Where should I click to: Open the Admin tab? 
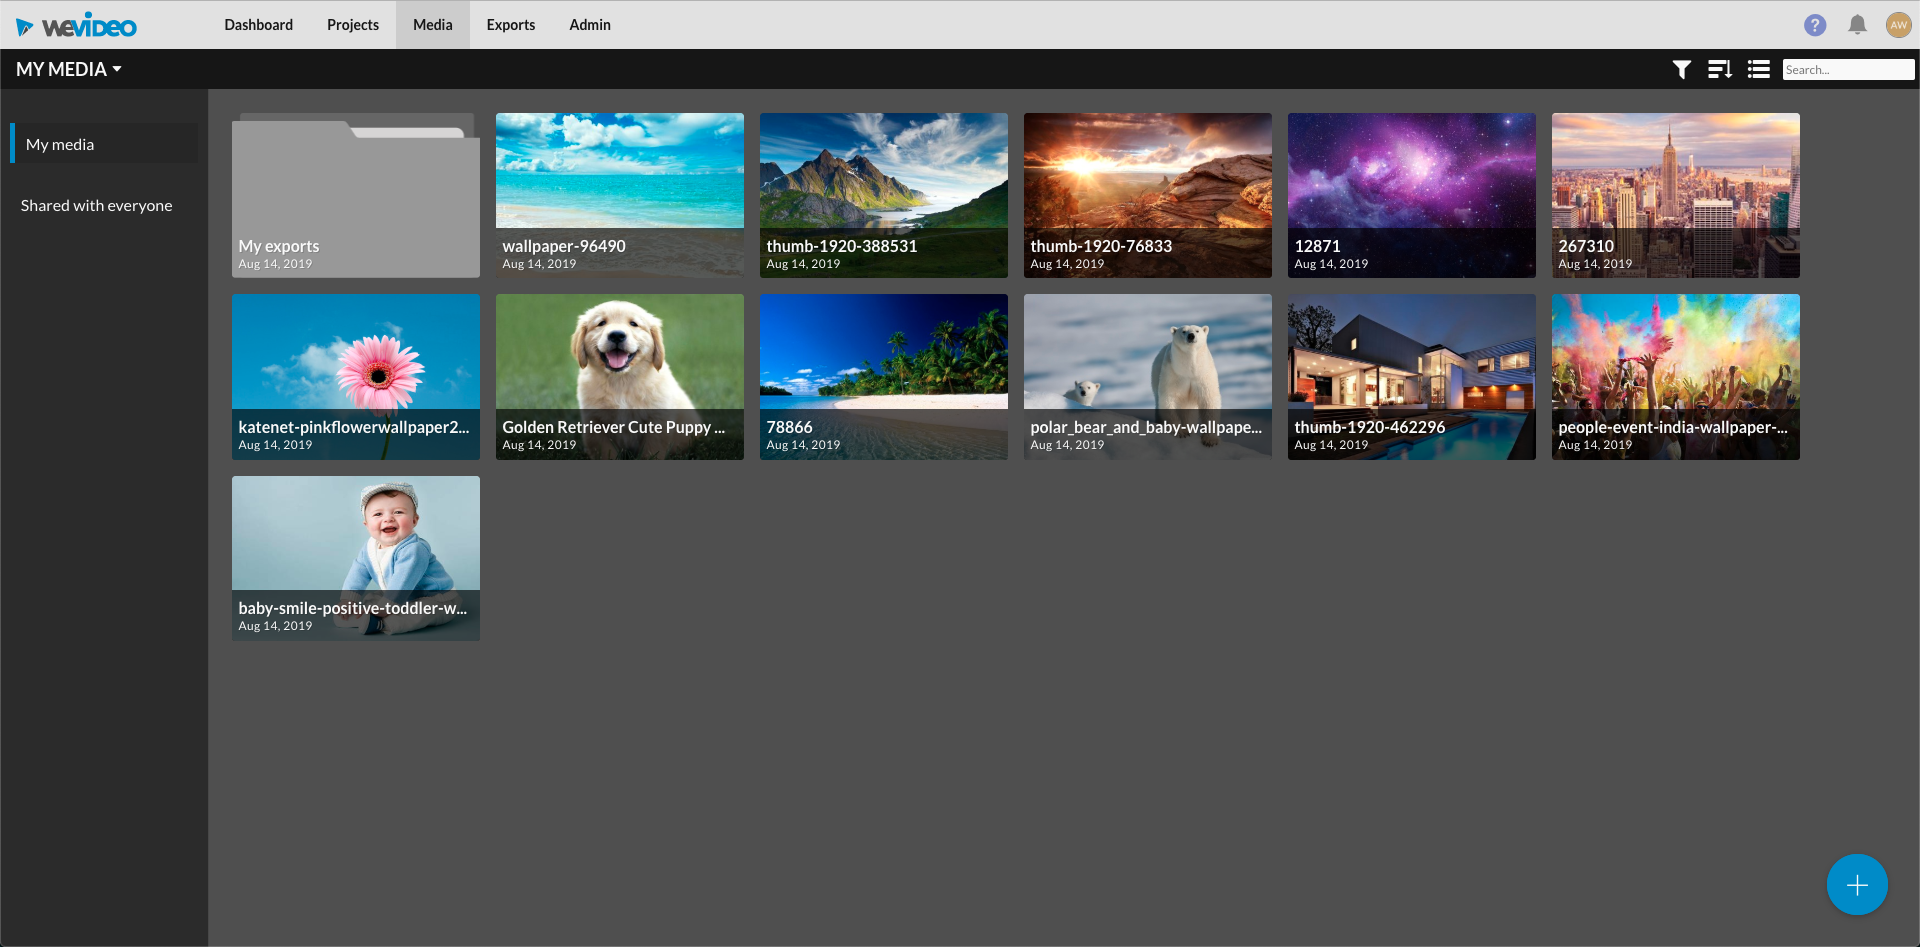tap(589, 25)
